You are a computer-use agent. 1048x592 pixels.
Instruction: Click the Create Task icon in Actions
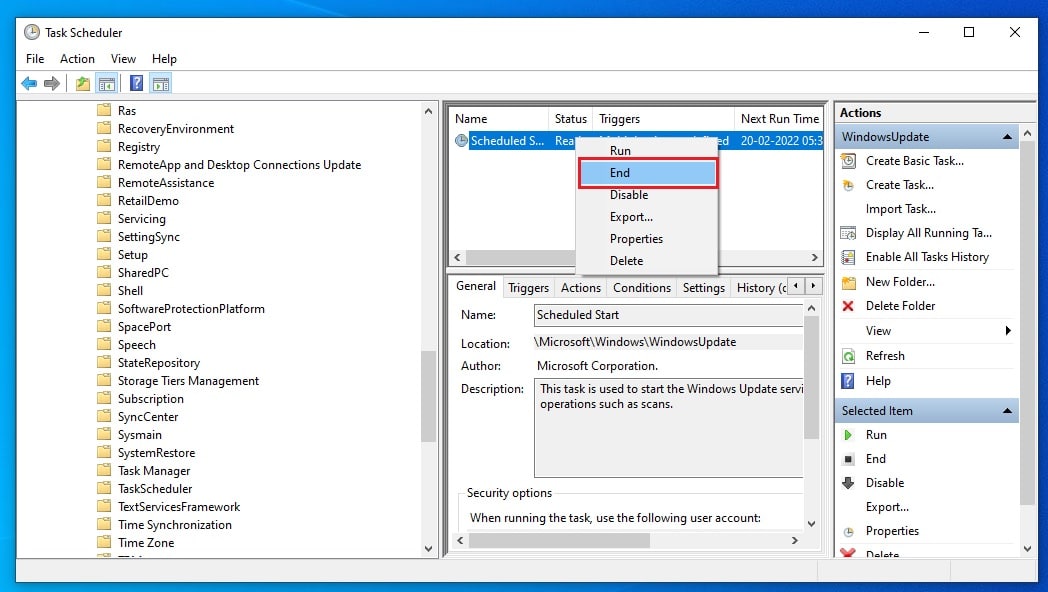coord(848,185)
